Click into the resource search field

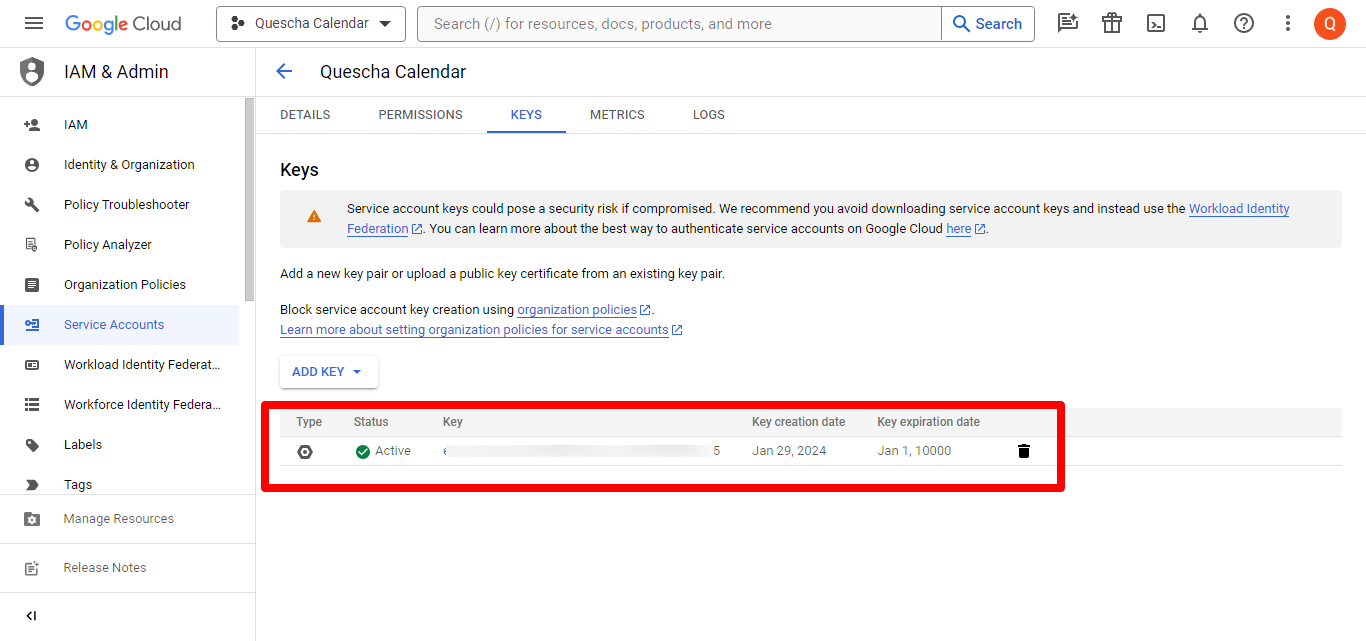(680, 24)
